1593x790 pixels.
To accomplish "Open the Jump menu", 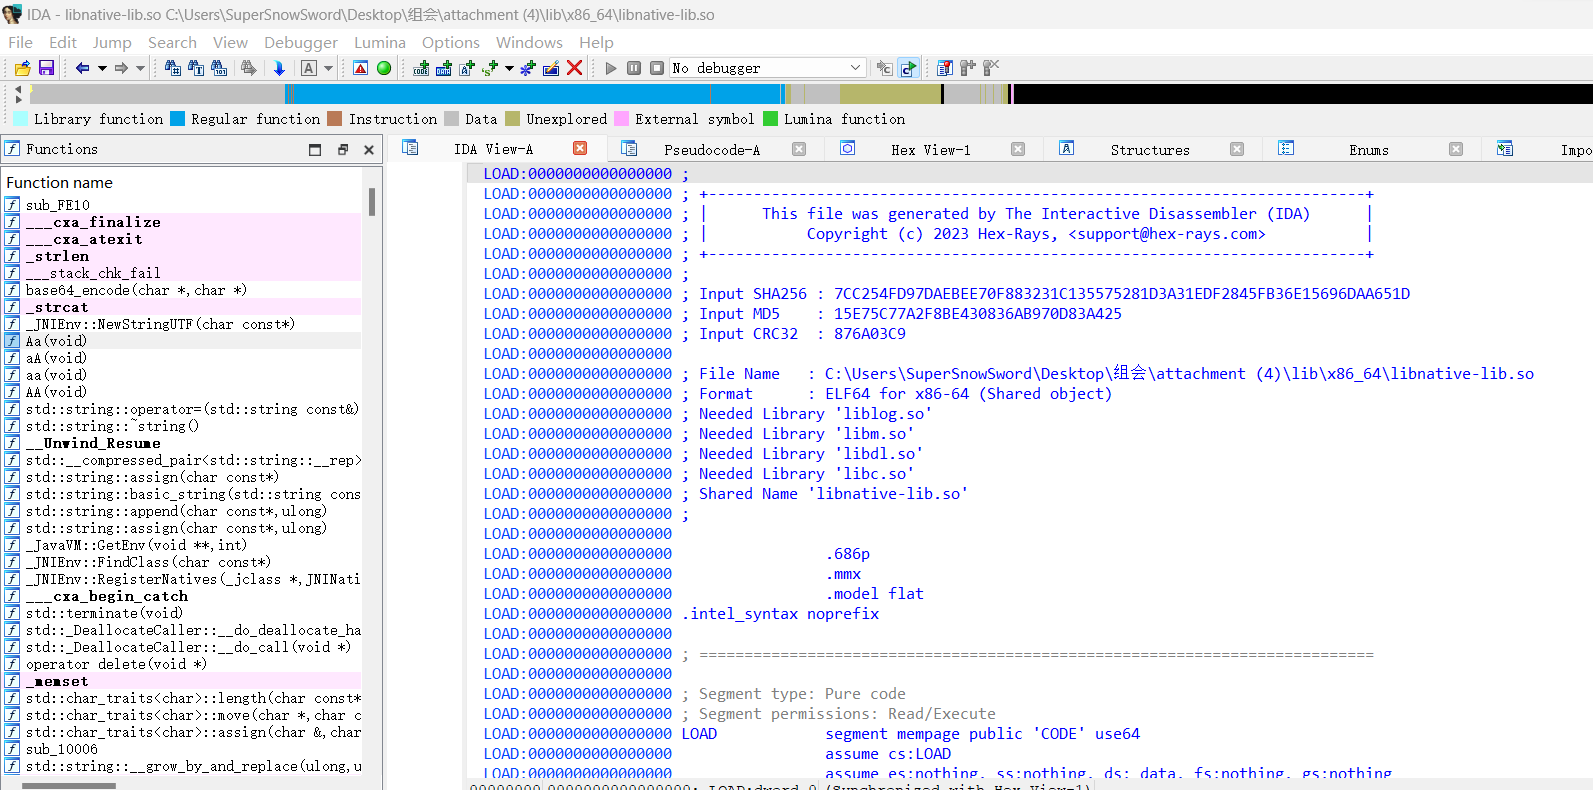I will [112, 42].
